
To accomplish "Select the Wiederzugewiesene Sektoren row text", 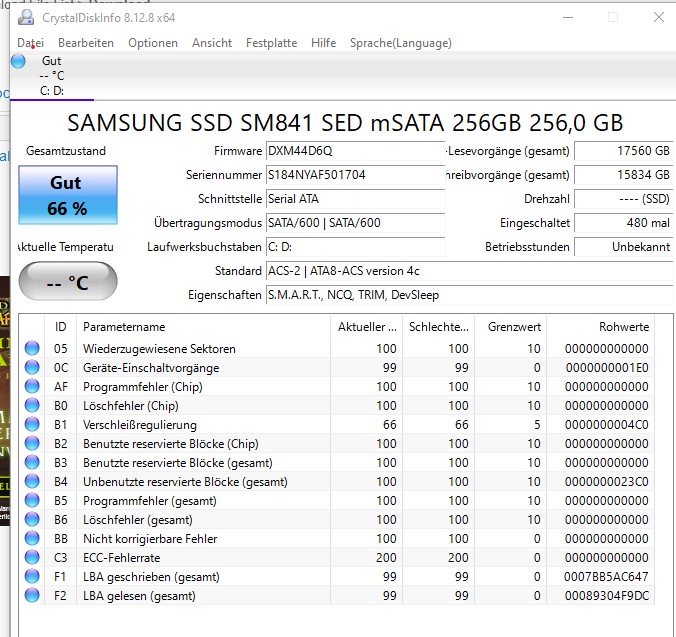I will tap(159, 348).
